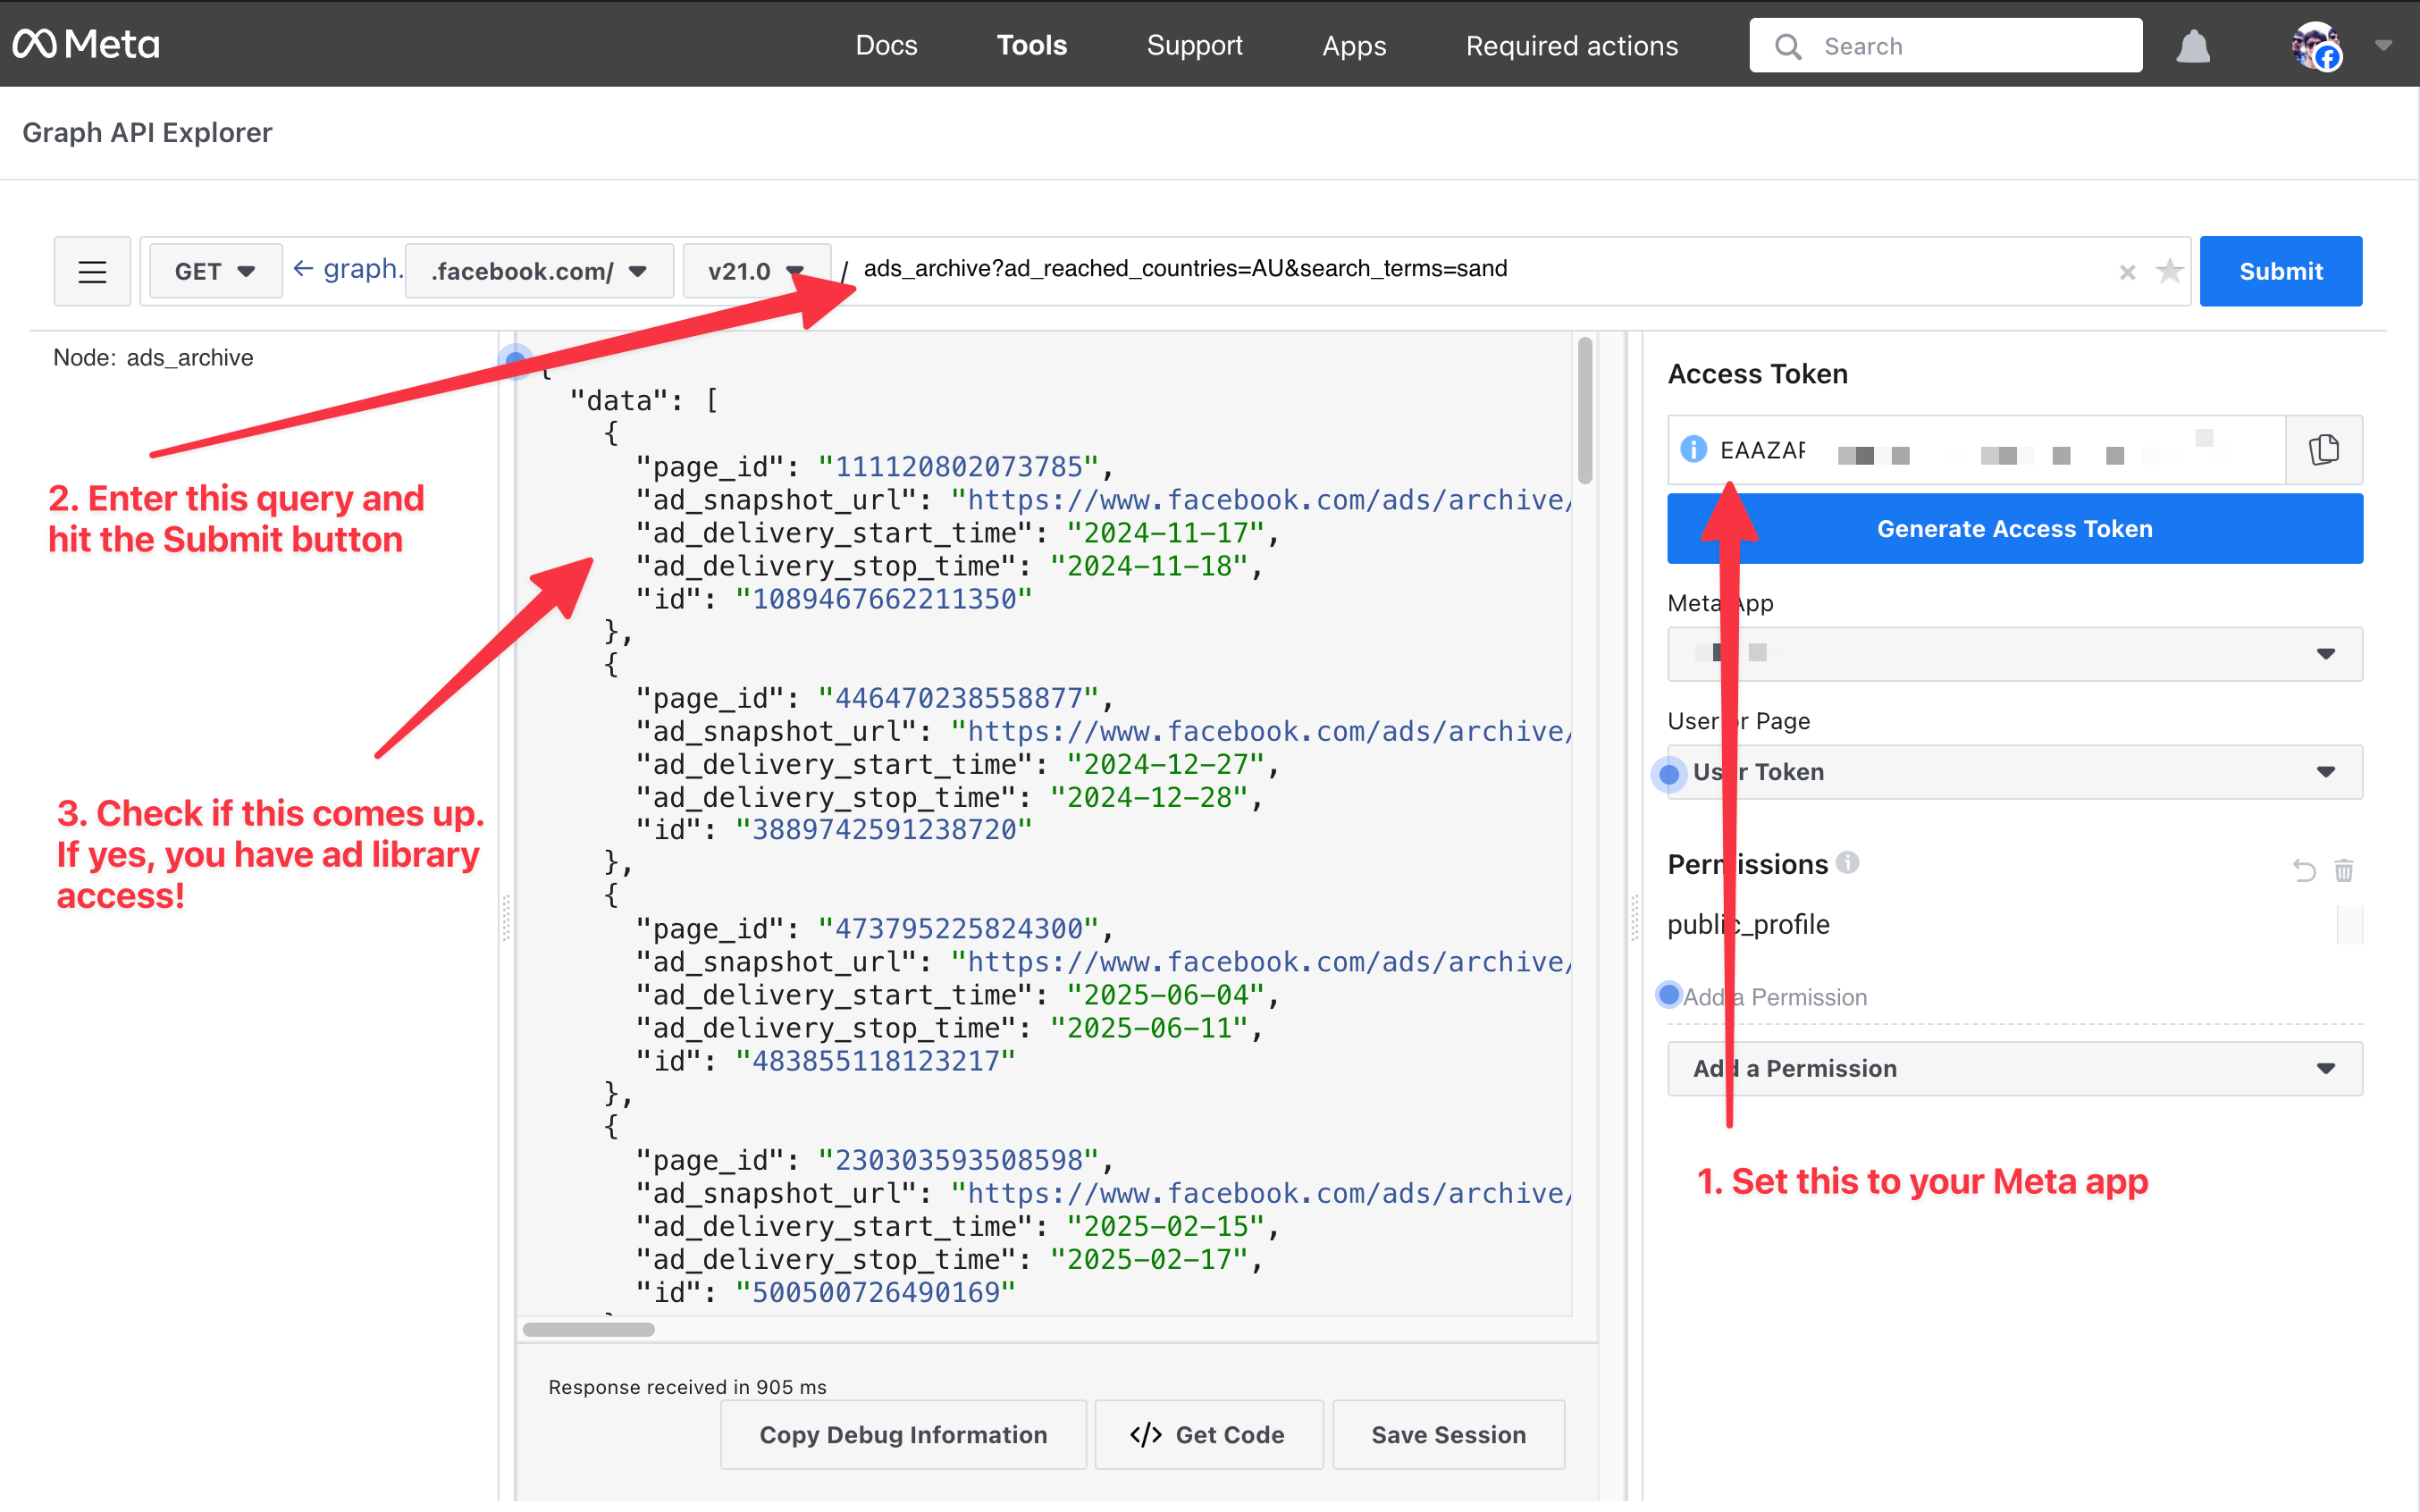Viewport: 2420px width, 1512px height.
Task: Copy the access token using the copy icon
Action: 2324,450
